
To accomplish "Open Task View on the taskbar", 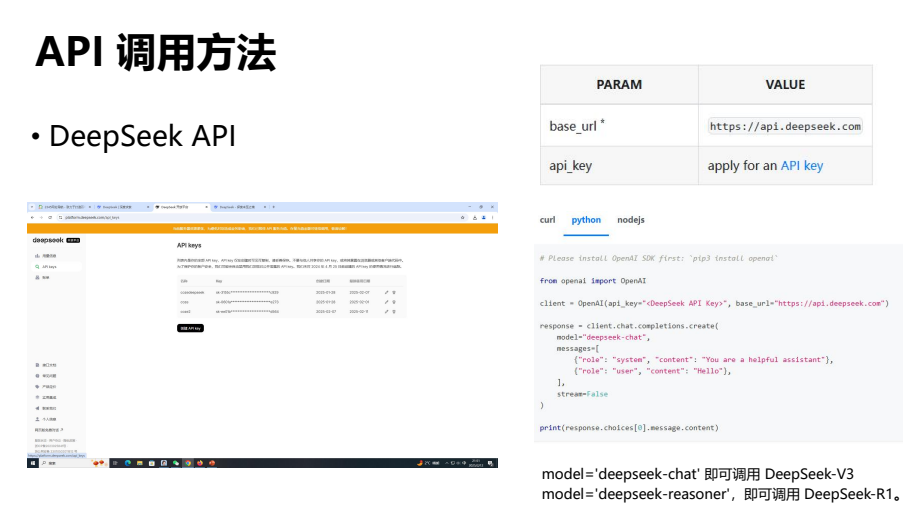I will (116, 463).
